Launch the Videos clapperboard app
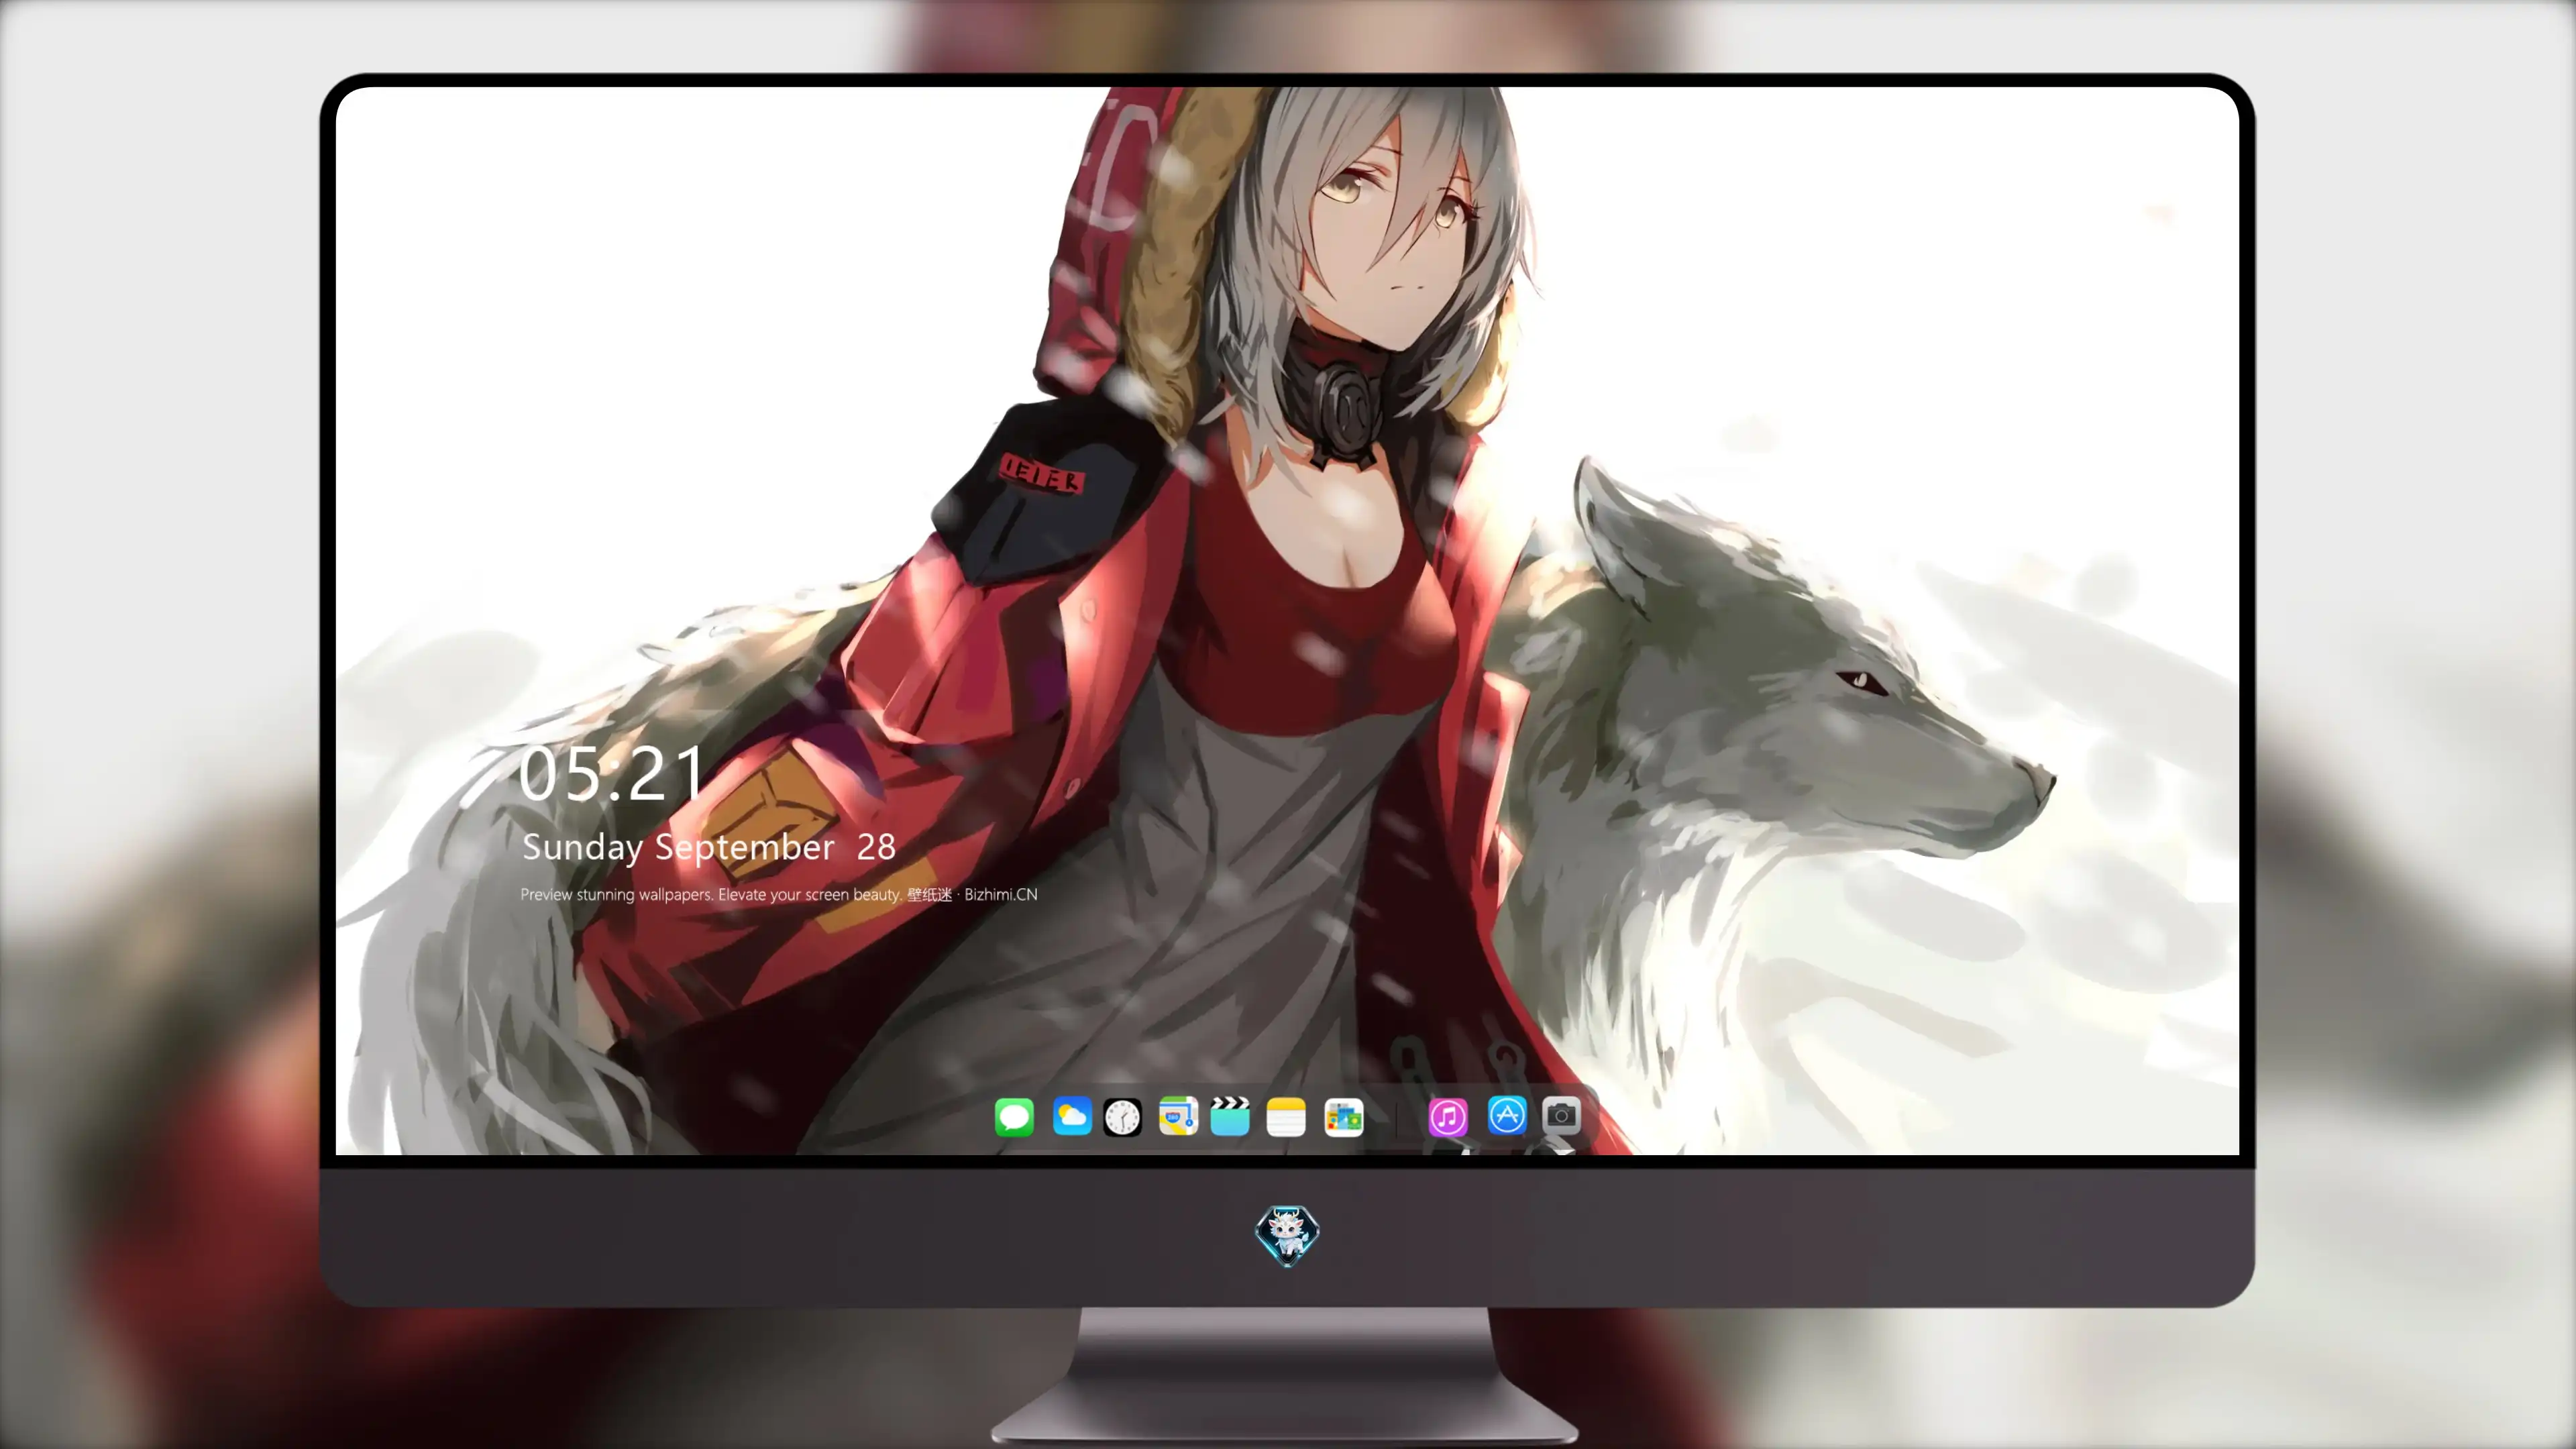Viewport: 2576px width, 1449px height. tap(1230, 1116)
